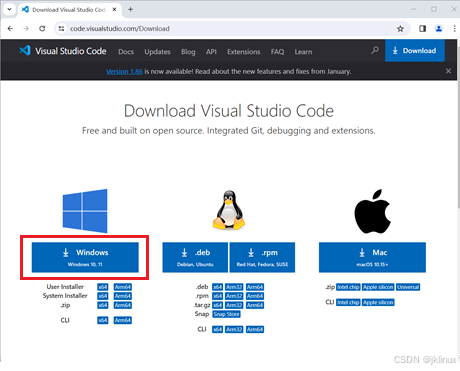Select Linux .tar.gz Arm32 badge
The height and width of the screenshot is (371, 460).
coord(234,305)
